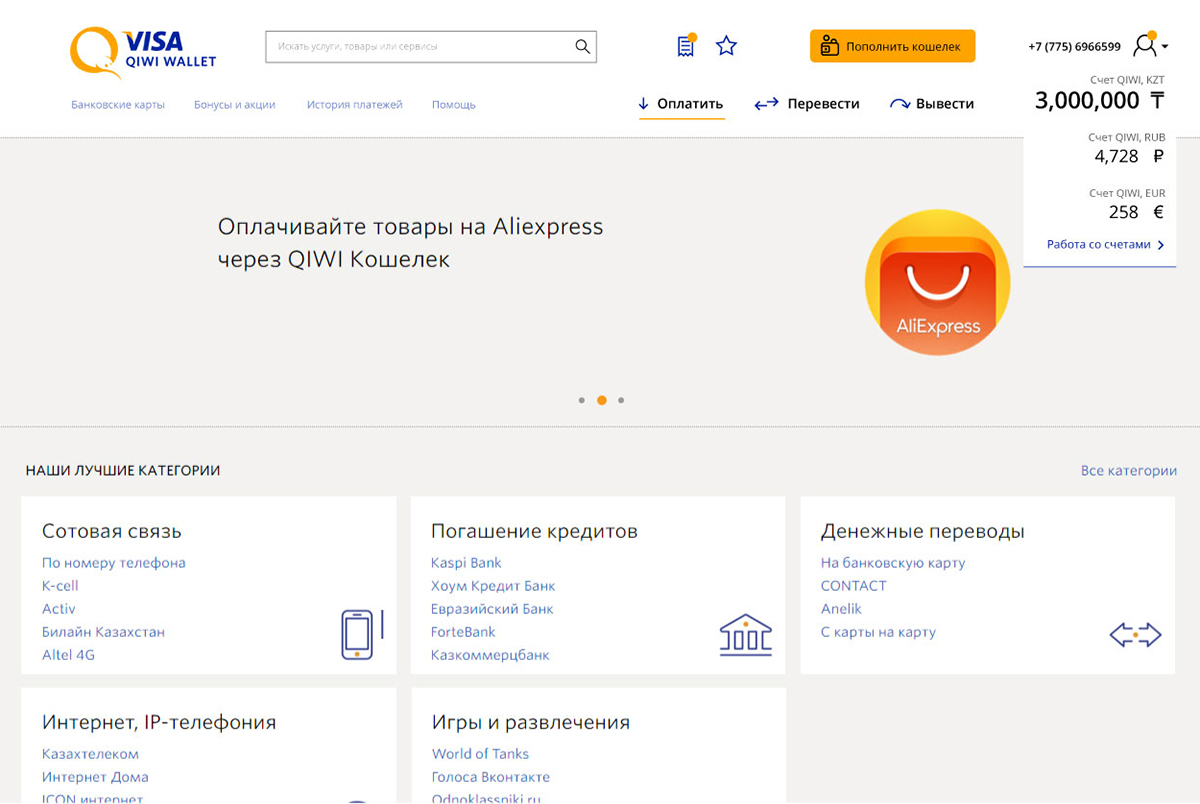1200x804 pixels.
Task: Open Билайн Казахстан link
Action: [x=104, y=632]
